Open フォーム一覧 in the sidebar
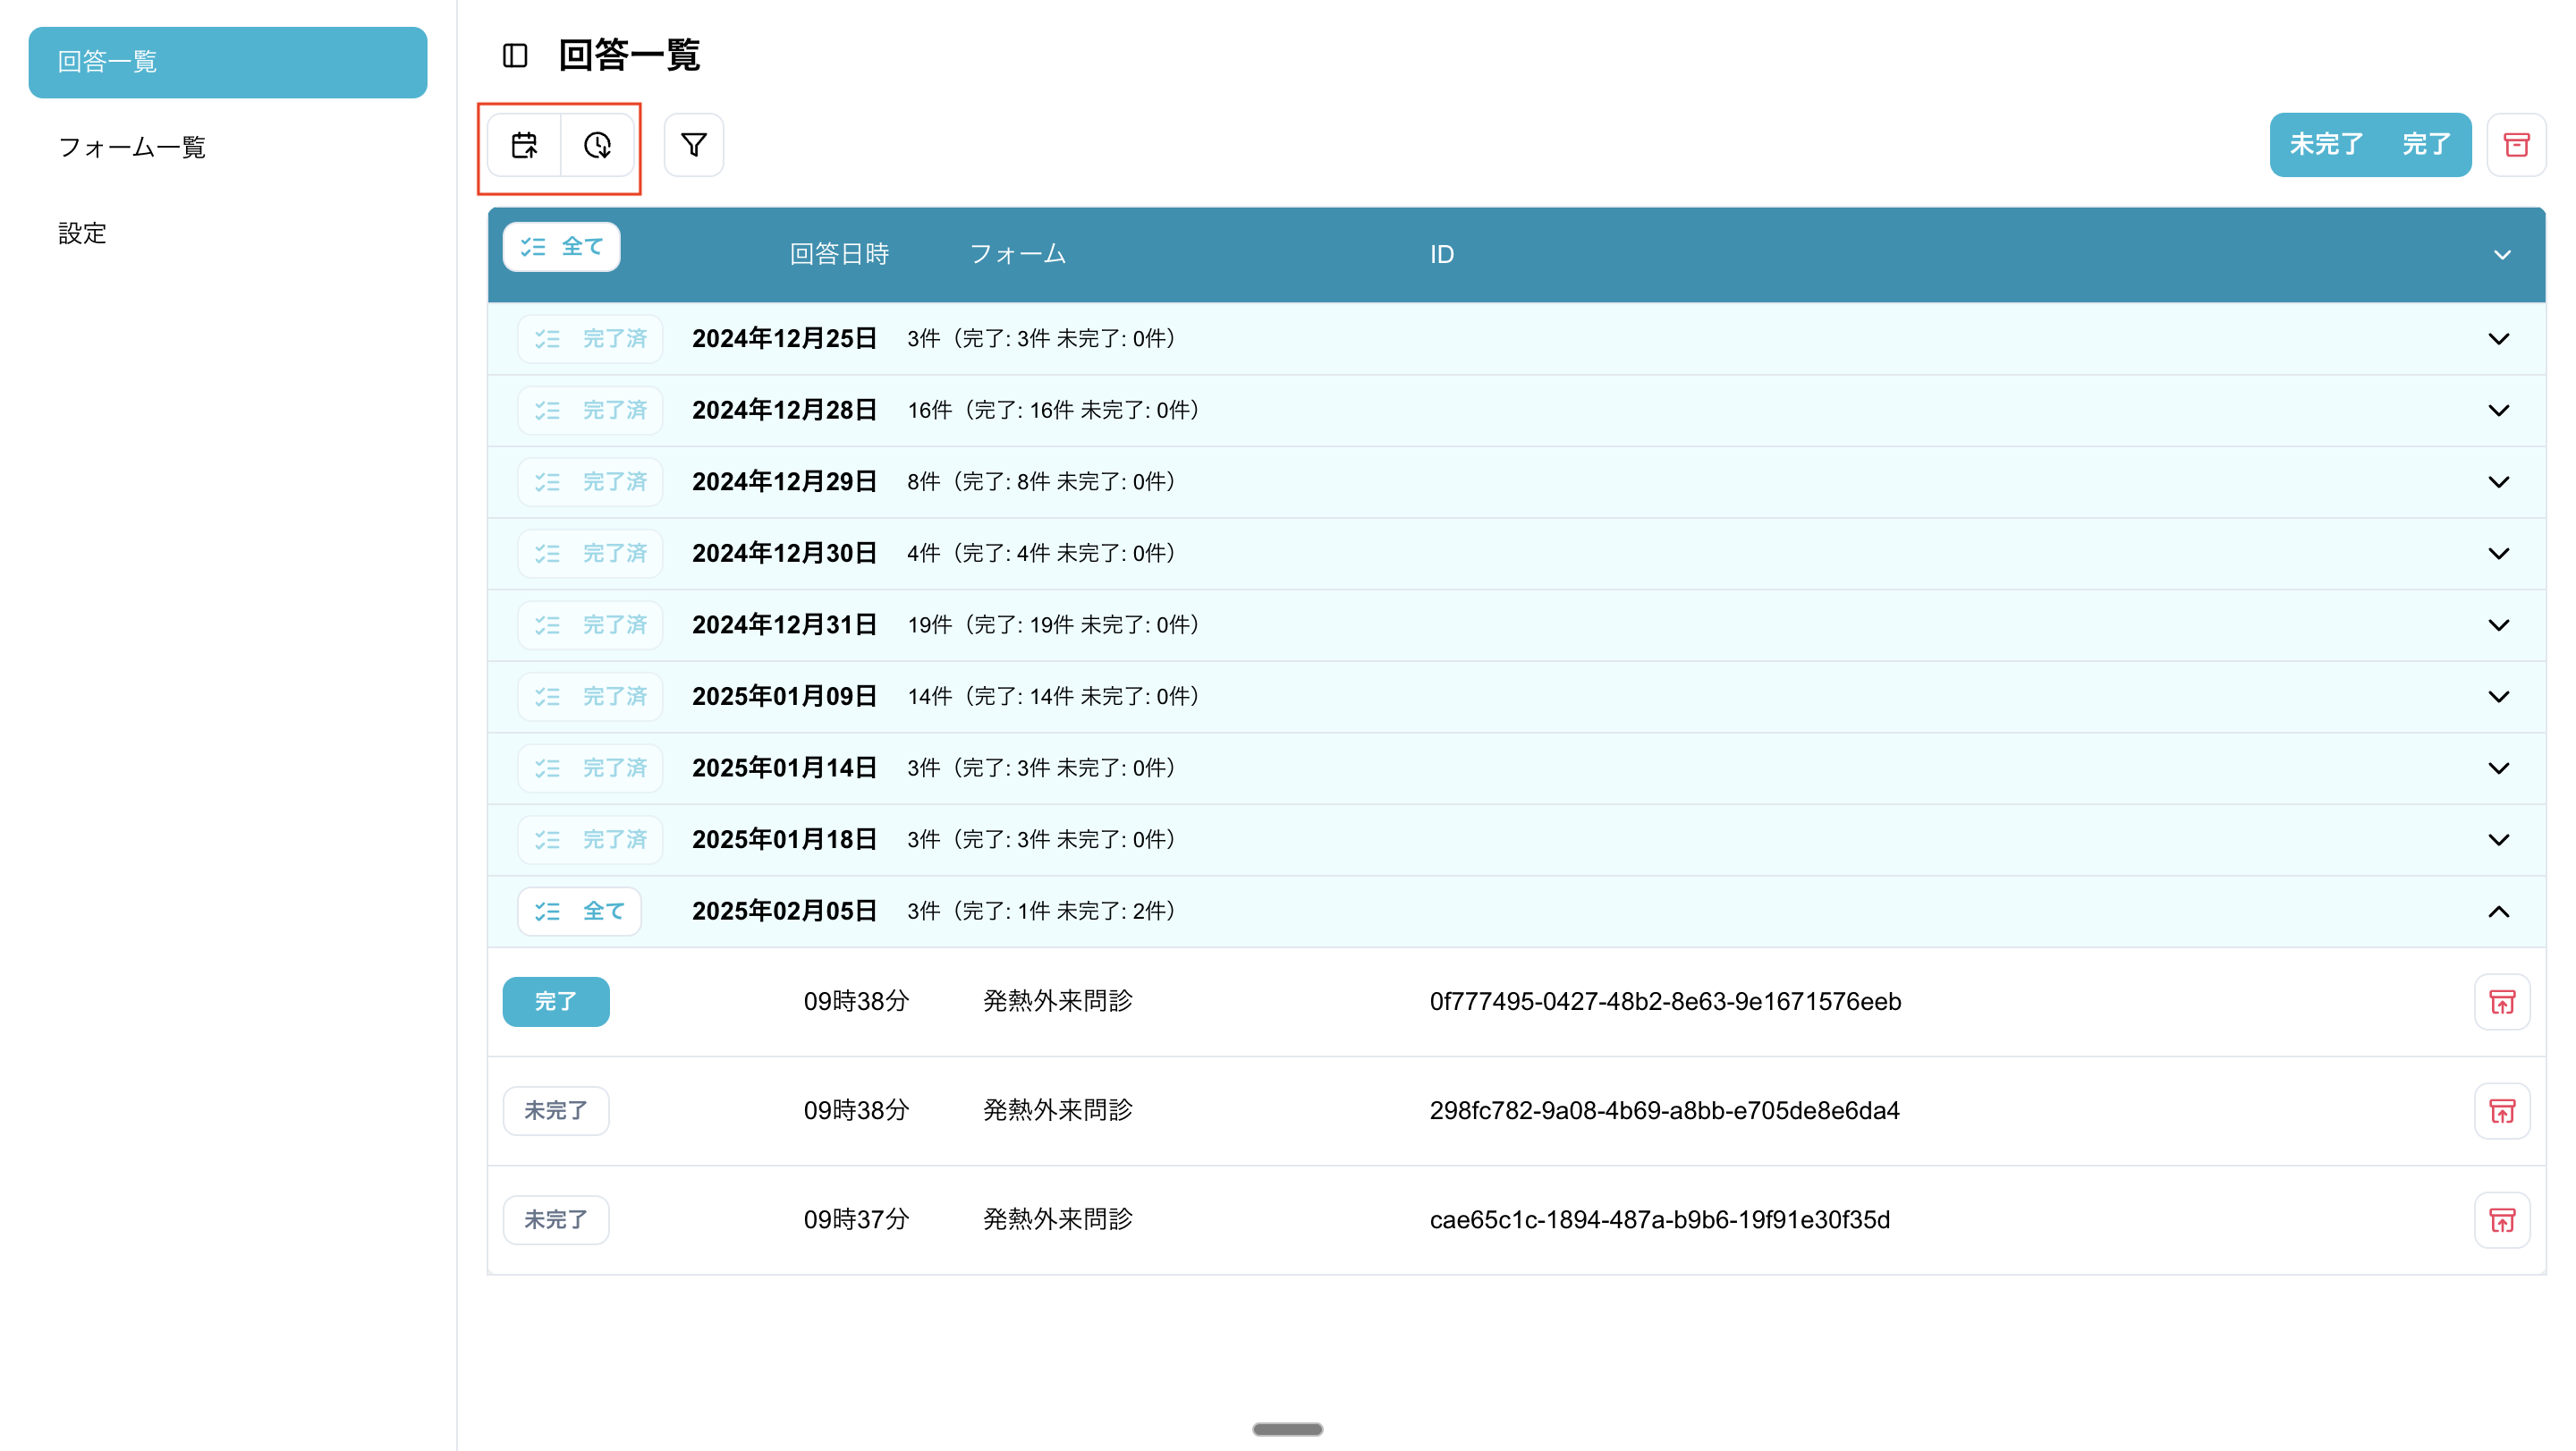The width and height of the screenshot is (2576, 1451). coord(132,147)
